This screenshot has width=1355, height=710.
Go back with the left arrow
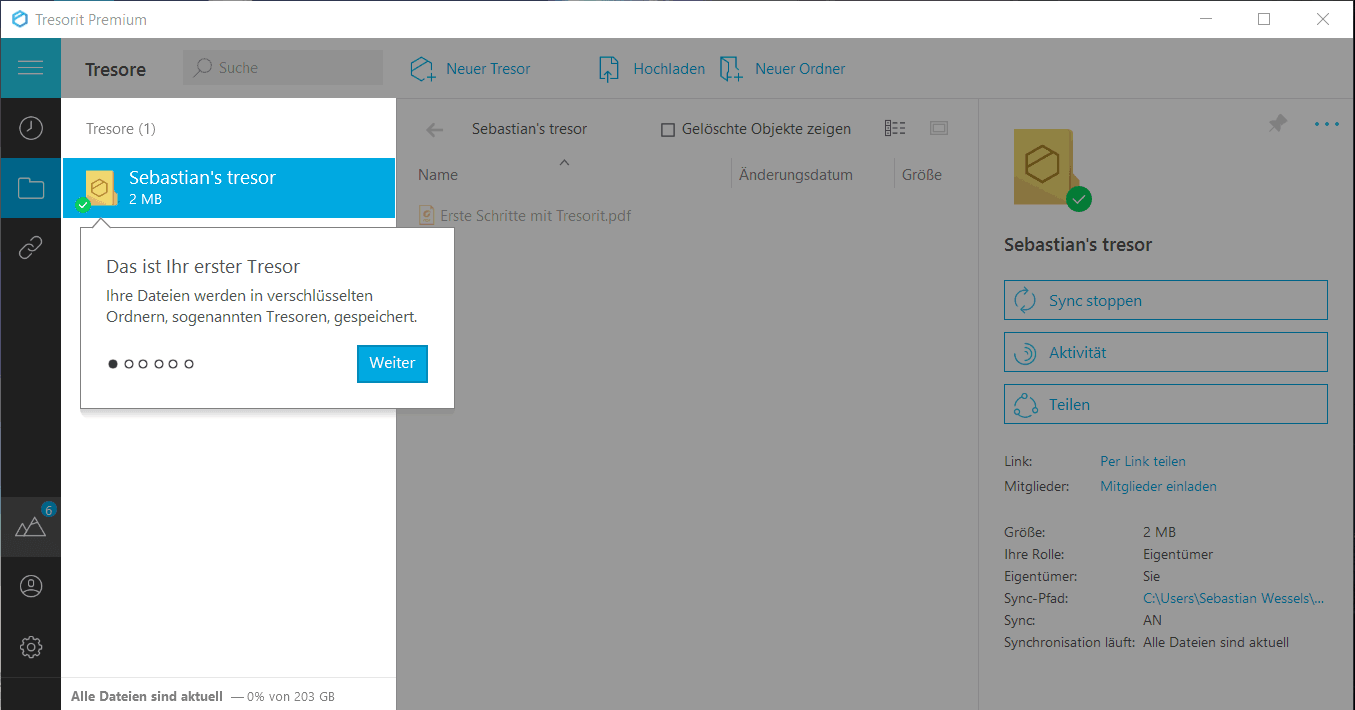coord(434,129)
